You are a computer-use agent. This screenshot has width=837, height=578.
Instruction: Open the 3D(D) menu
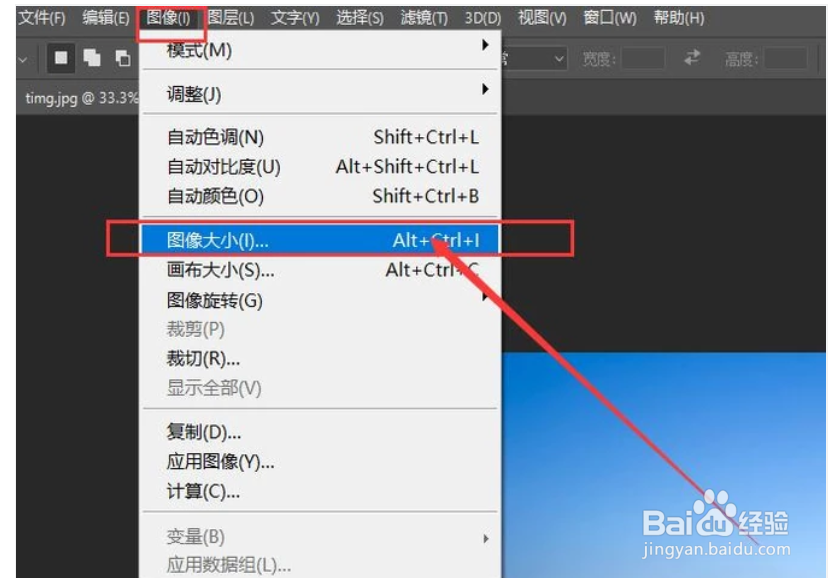[x=483, y=18]
